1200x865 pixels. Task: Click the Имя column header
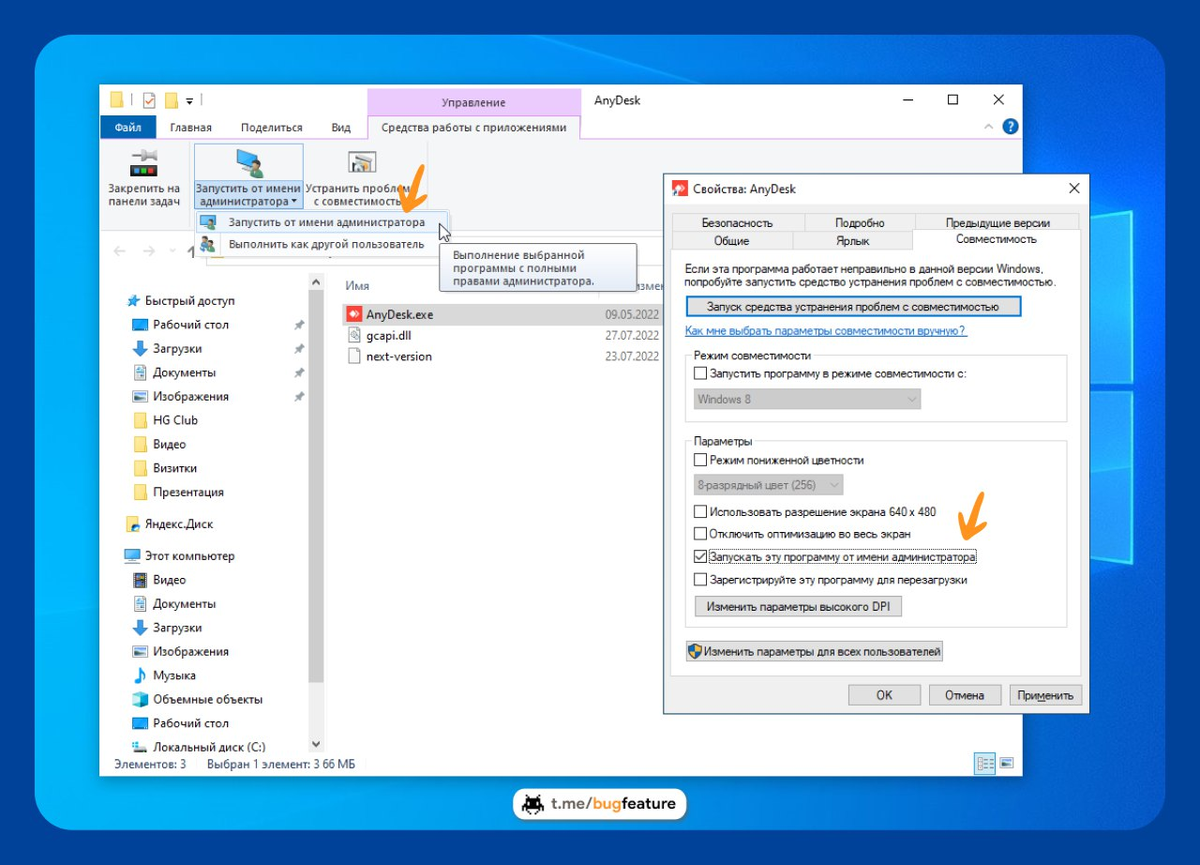click(357, 286)
